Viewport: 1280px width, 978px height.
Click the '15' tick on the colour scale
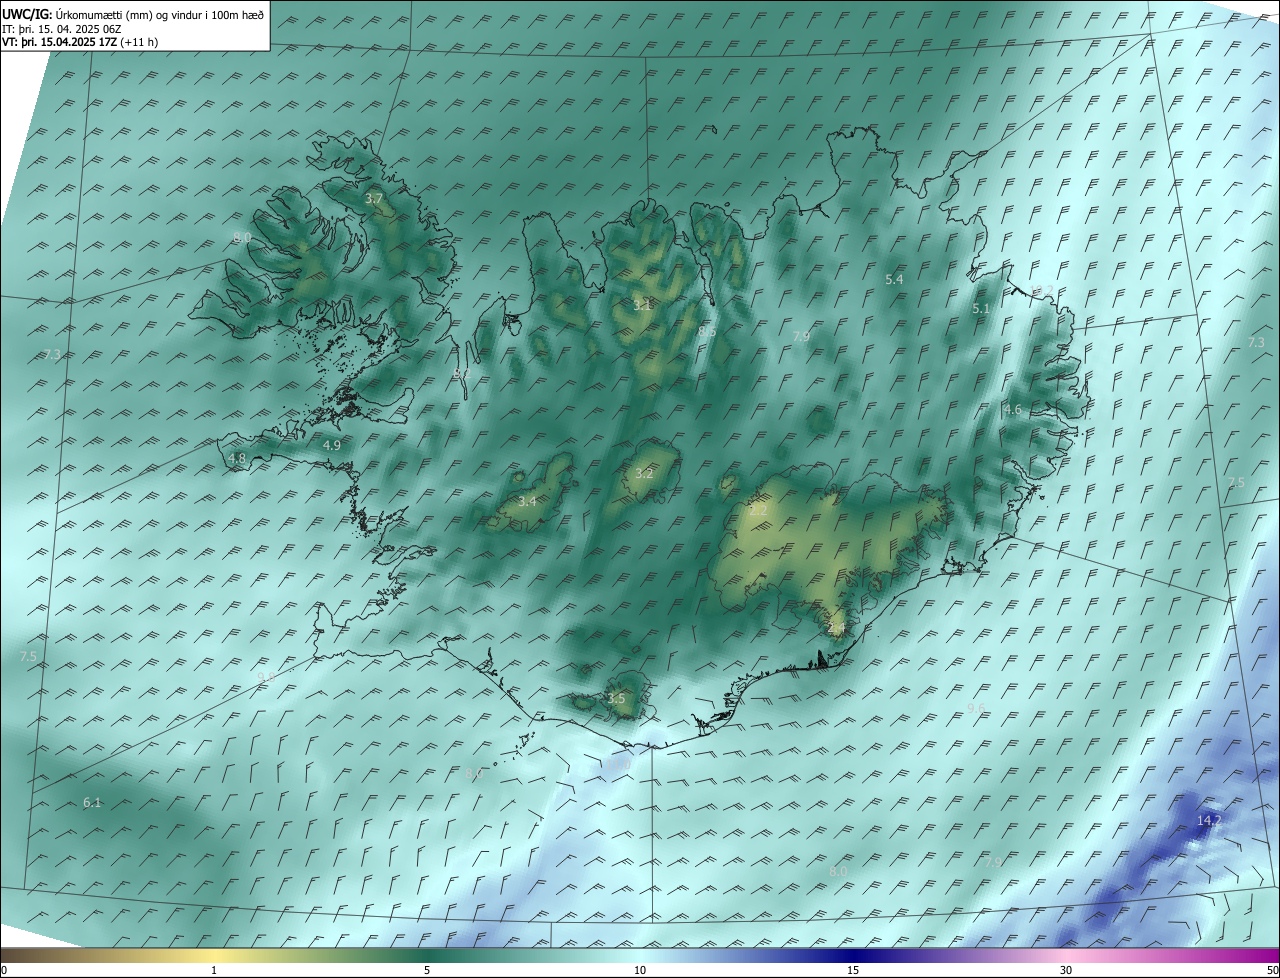click(x=853, y=971)
